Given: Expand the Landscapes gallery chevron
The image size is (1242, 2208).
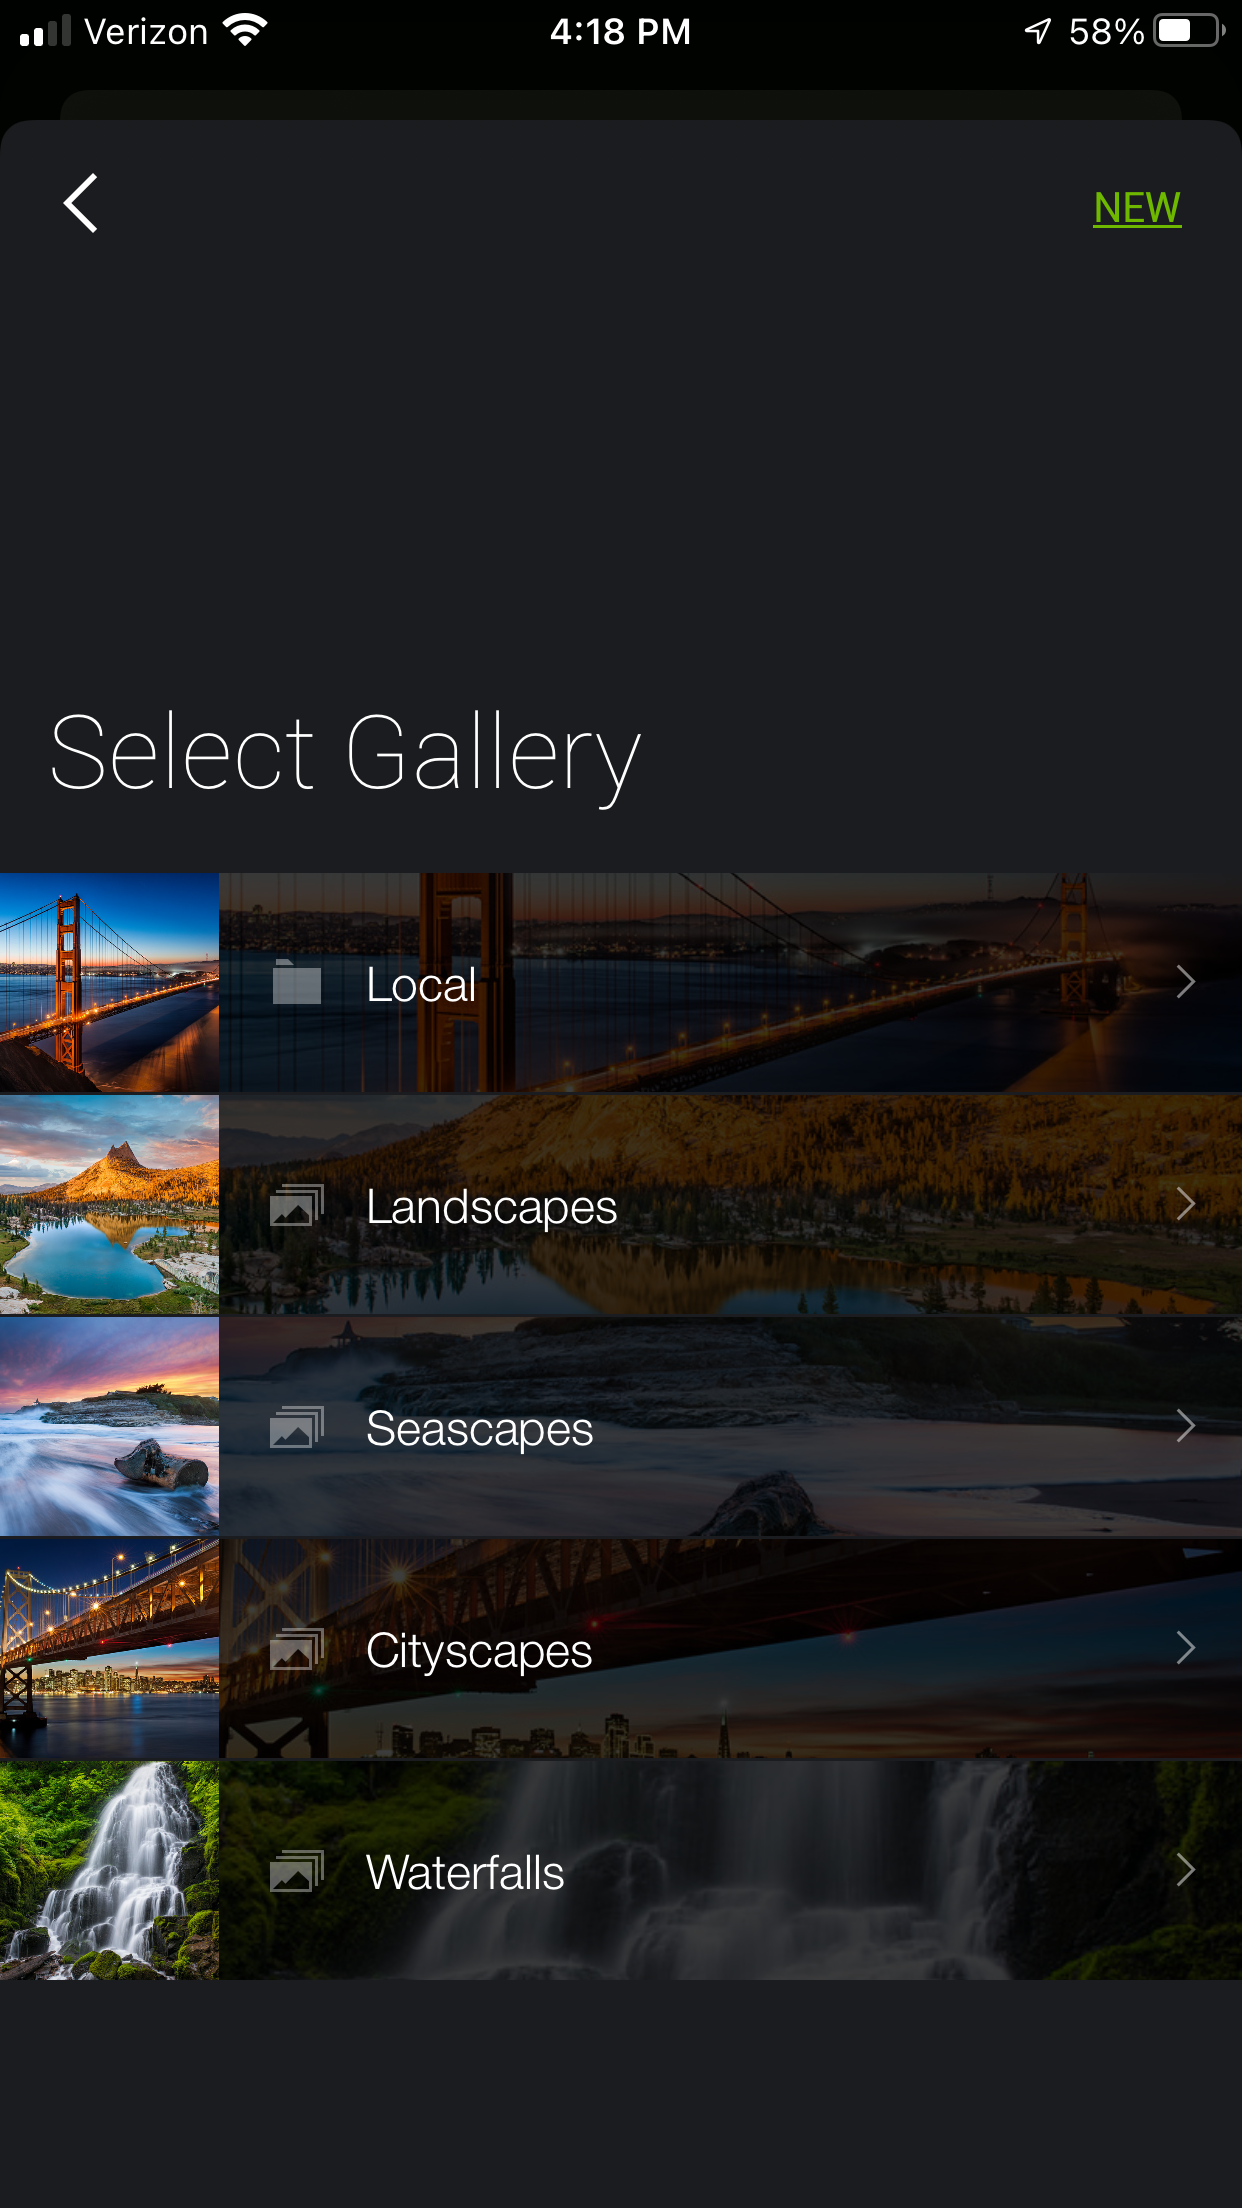Looking at the screenshot, I should tap(1186, 1204).
